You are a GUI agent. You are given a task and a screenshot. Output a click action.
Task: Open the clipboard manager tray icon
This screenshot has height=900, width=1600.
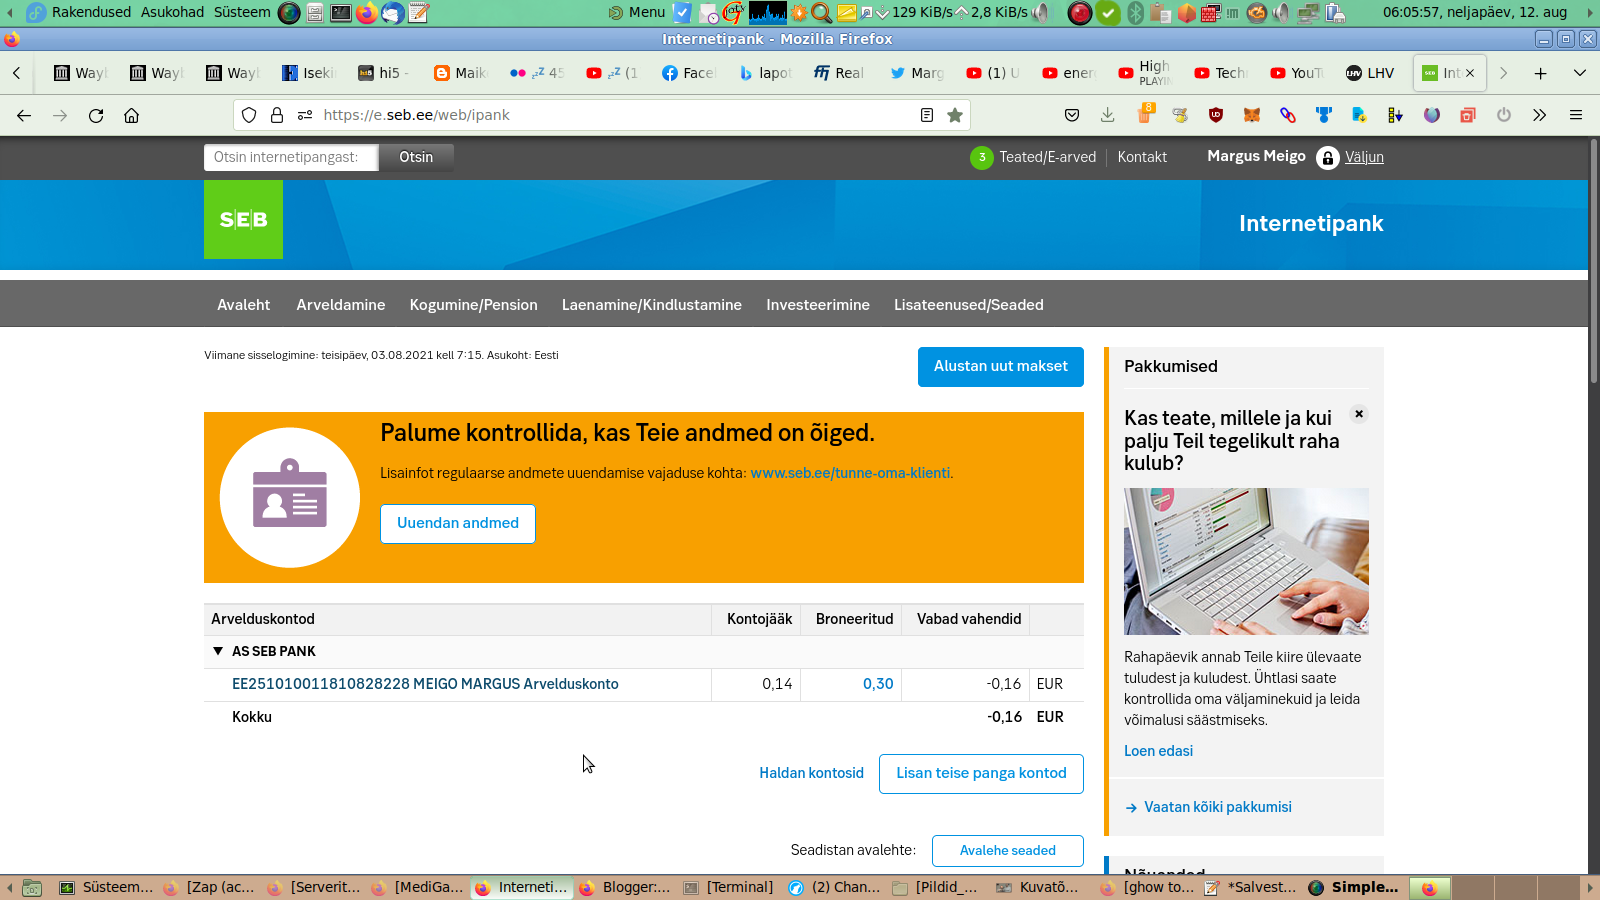pos(1160,13)
